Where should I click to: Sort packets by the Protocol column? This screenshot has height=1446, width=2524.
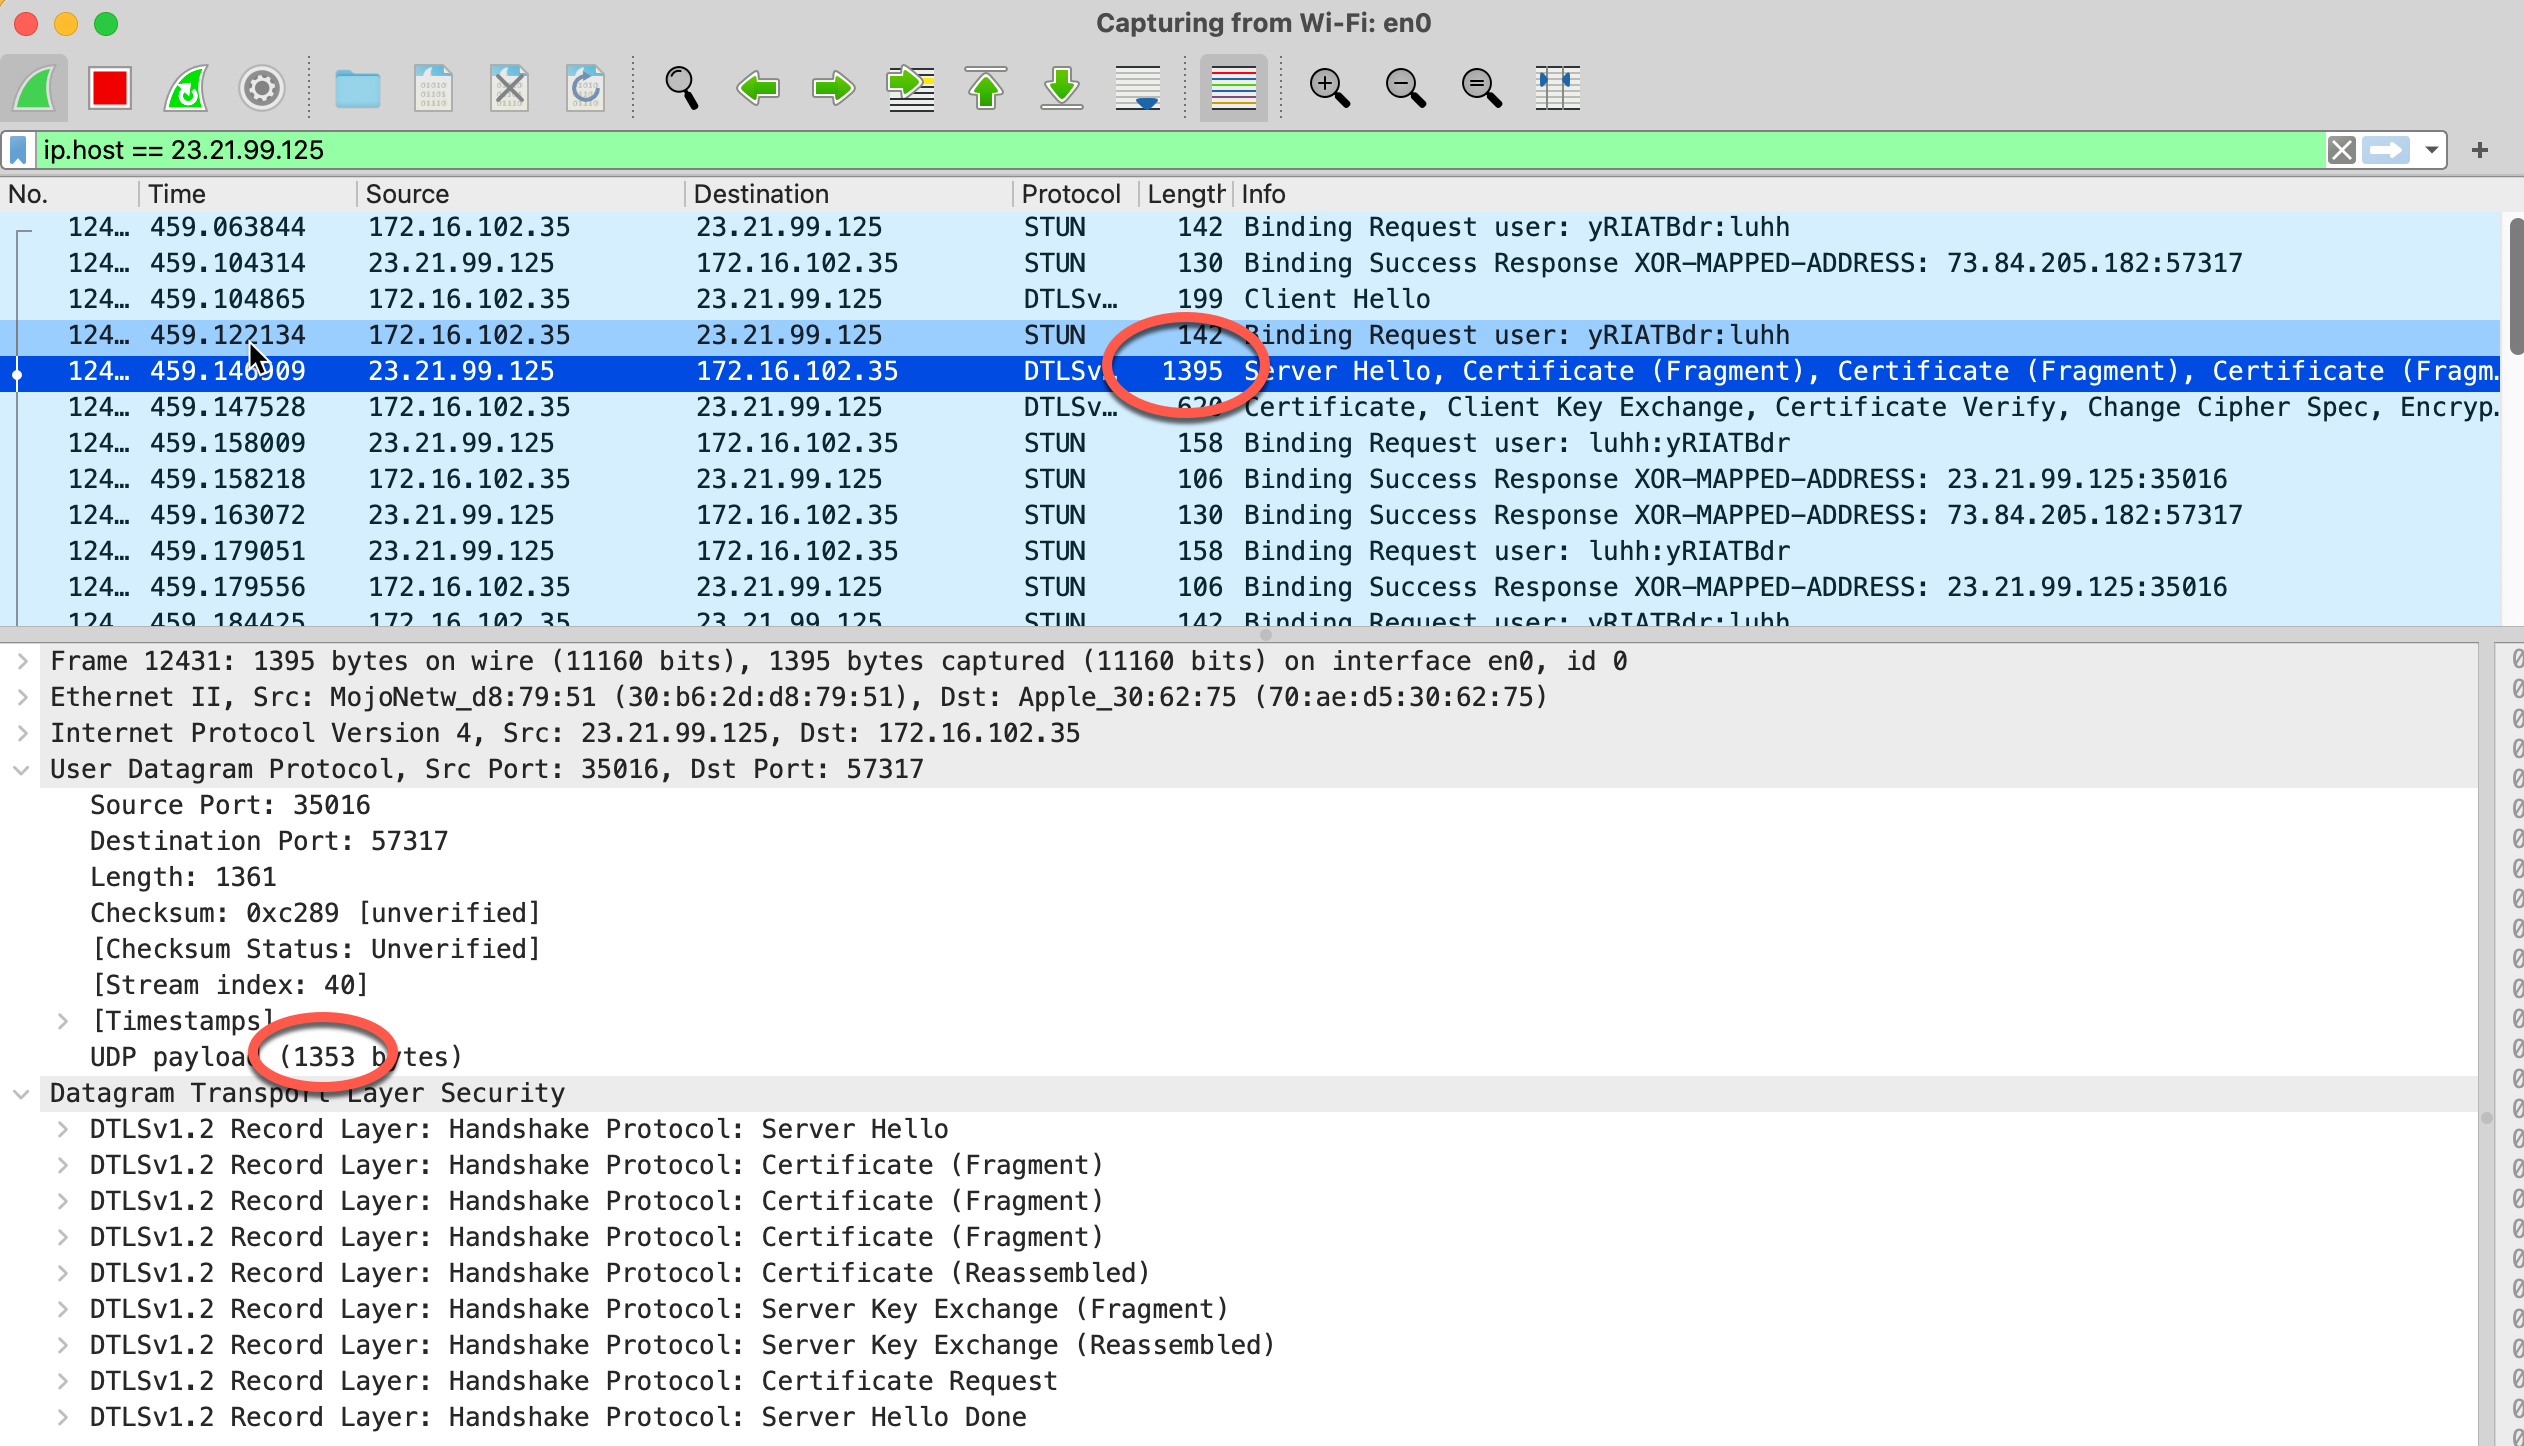(x=1070, y=193)
